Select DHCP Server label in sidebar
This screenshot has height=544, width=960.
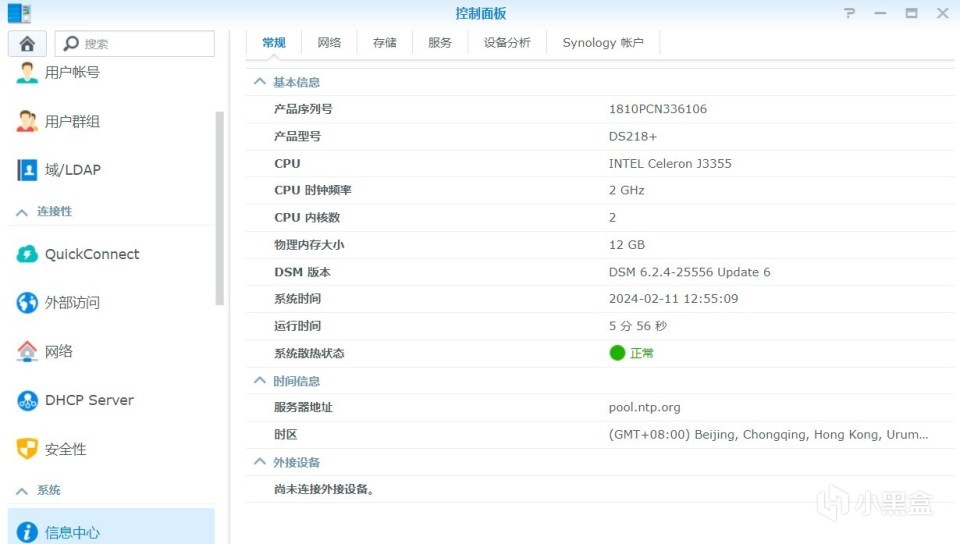click(89, 400)
